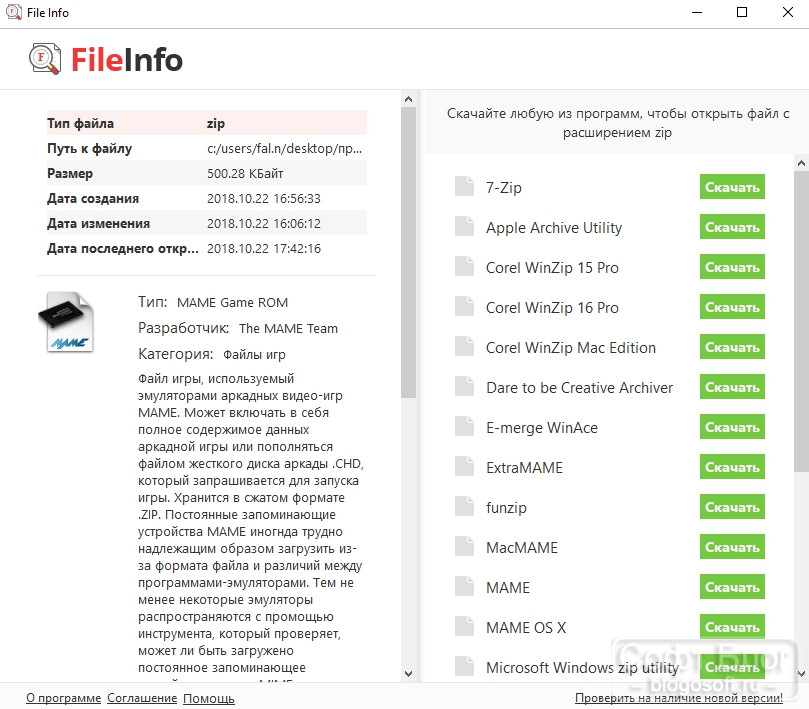Click Скачать next to MAME

732,587
